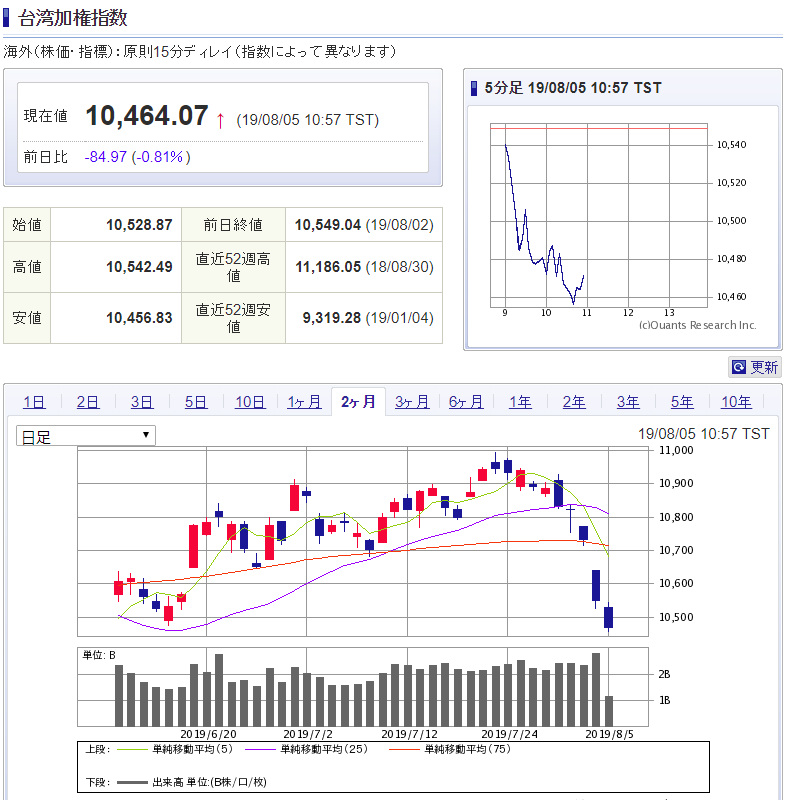Switch chart to the 5日 tab
Viewport: 793px width, 800px height.
pos(196,402)
